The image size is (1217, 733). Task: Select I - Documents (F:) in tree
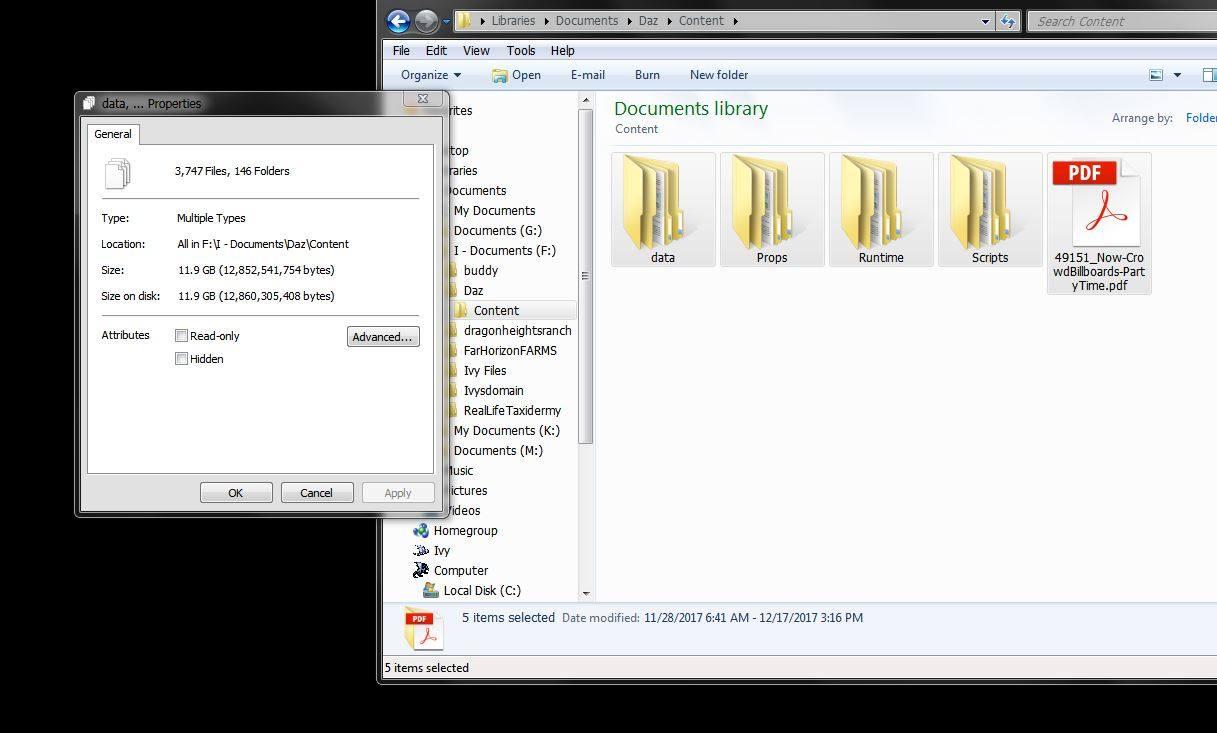(x=504, y=250)
